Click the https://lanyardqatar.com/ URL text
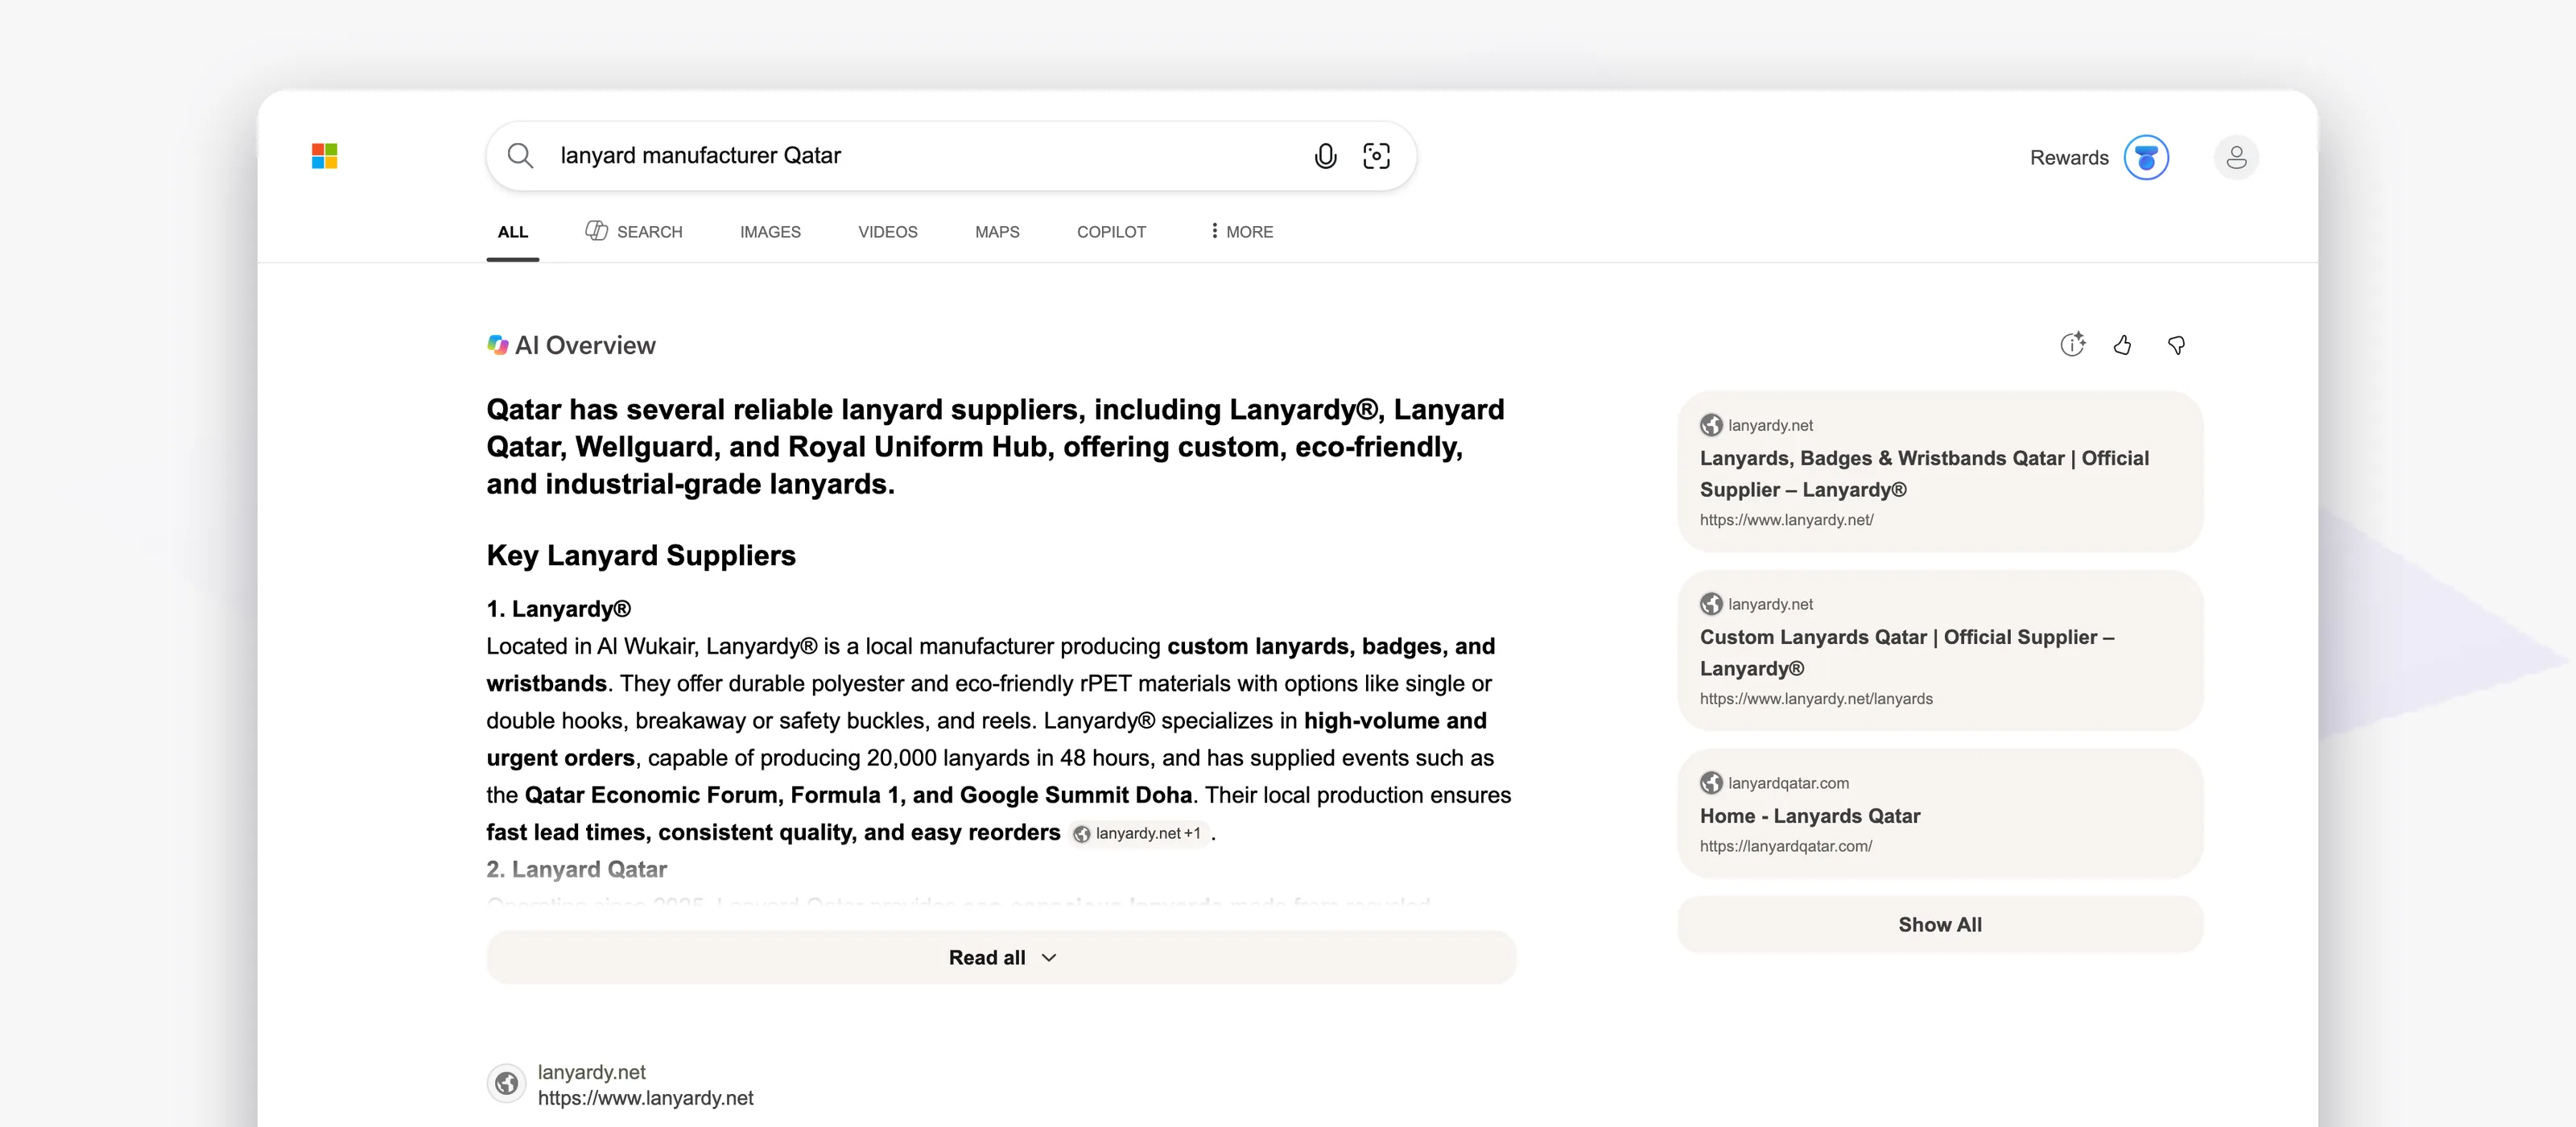 click(1786, 846)
